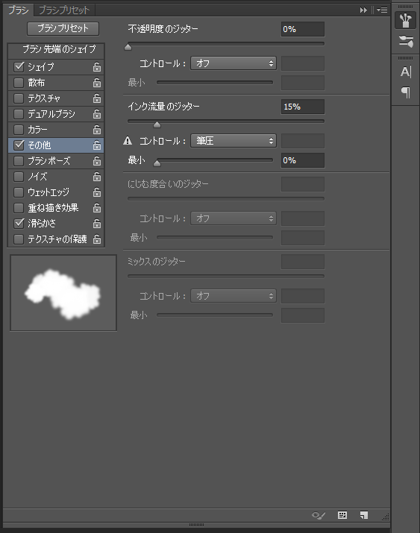Enable the ブラシポーズ checkbox
The width and height of the screenshot is (420, 533).
pos(18,160)
